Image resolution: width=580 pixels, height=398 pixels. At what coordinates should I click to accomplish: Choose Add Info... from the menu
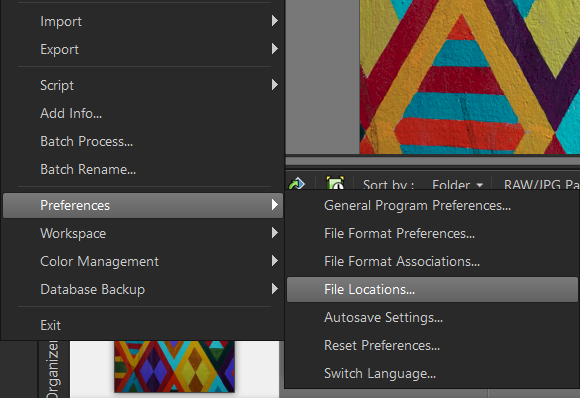(x=143, y=113)
